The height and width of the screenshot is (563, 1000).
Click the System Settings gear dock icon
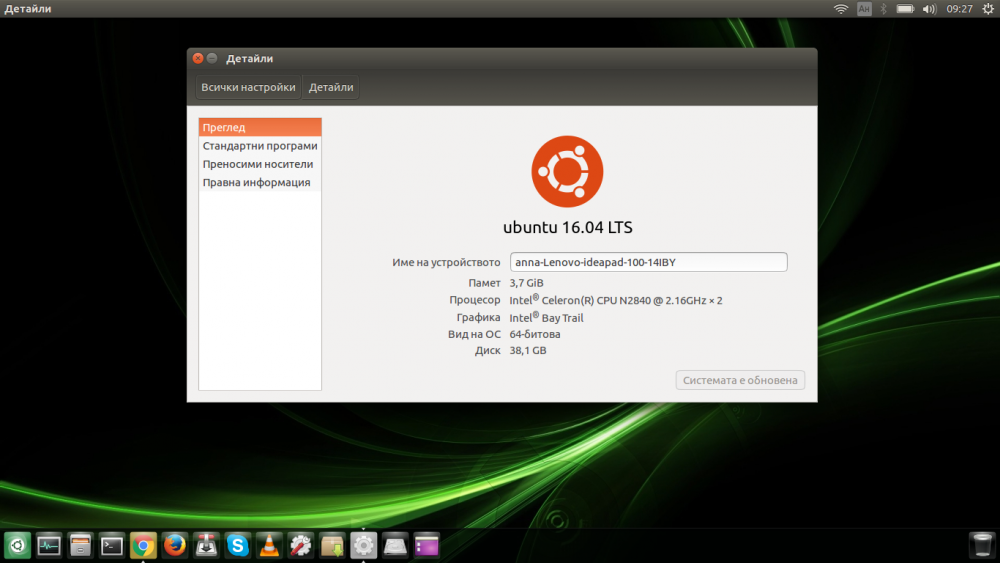click(x=364, y=546)
